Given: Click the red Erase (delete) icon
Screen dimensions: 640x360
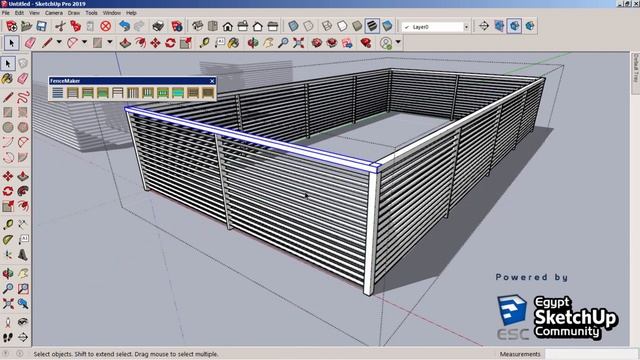Looking at the screenshot, I should coord(106,27).
